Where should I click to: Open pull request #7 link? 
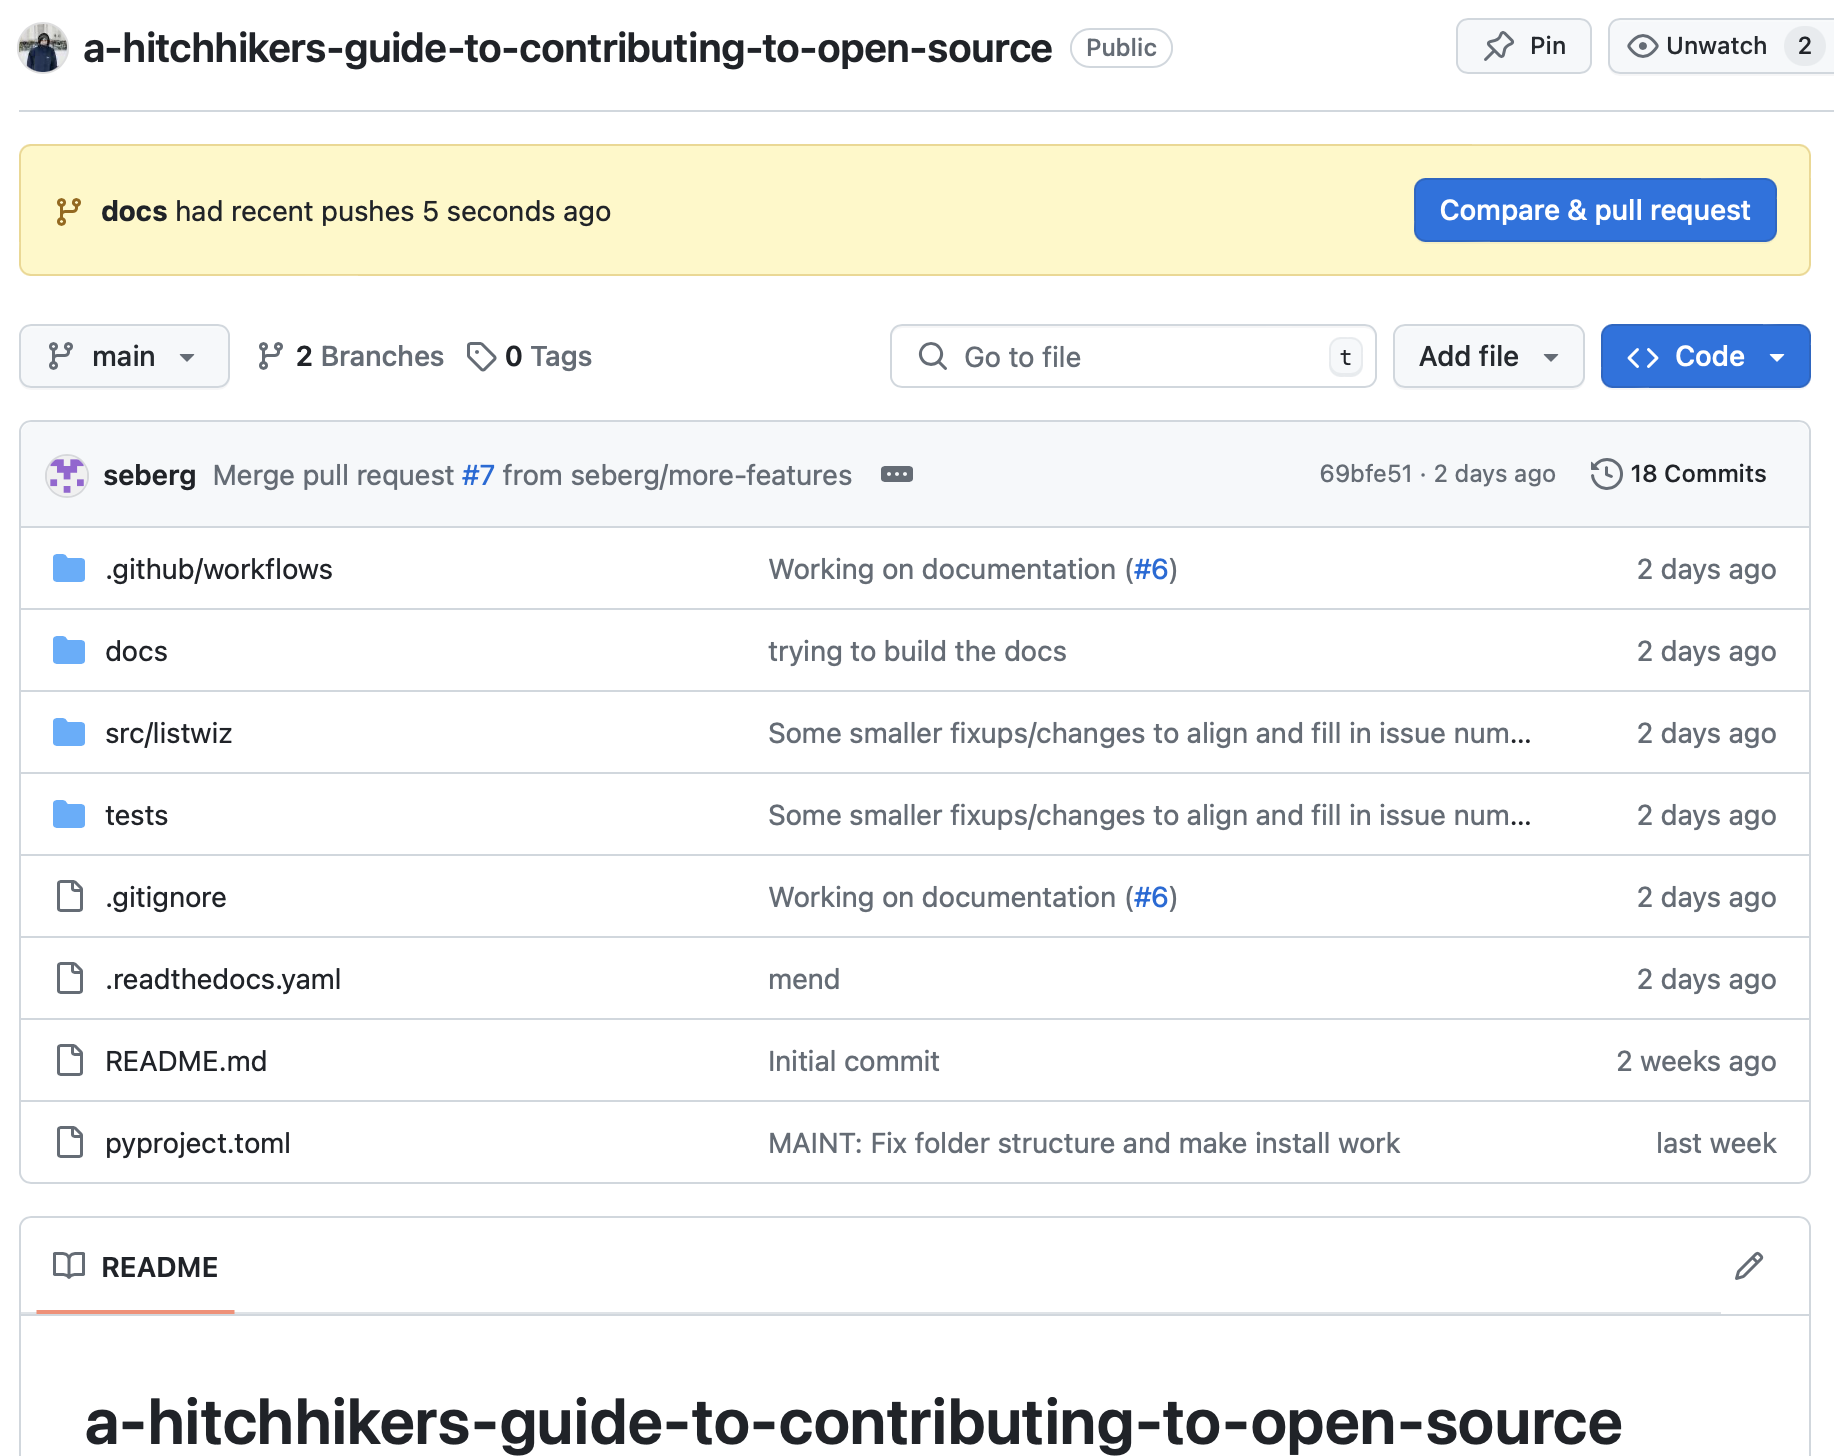478,475
